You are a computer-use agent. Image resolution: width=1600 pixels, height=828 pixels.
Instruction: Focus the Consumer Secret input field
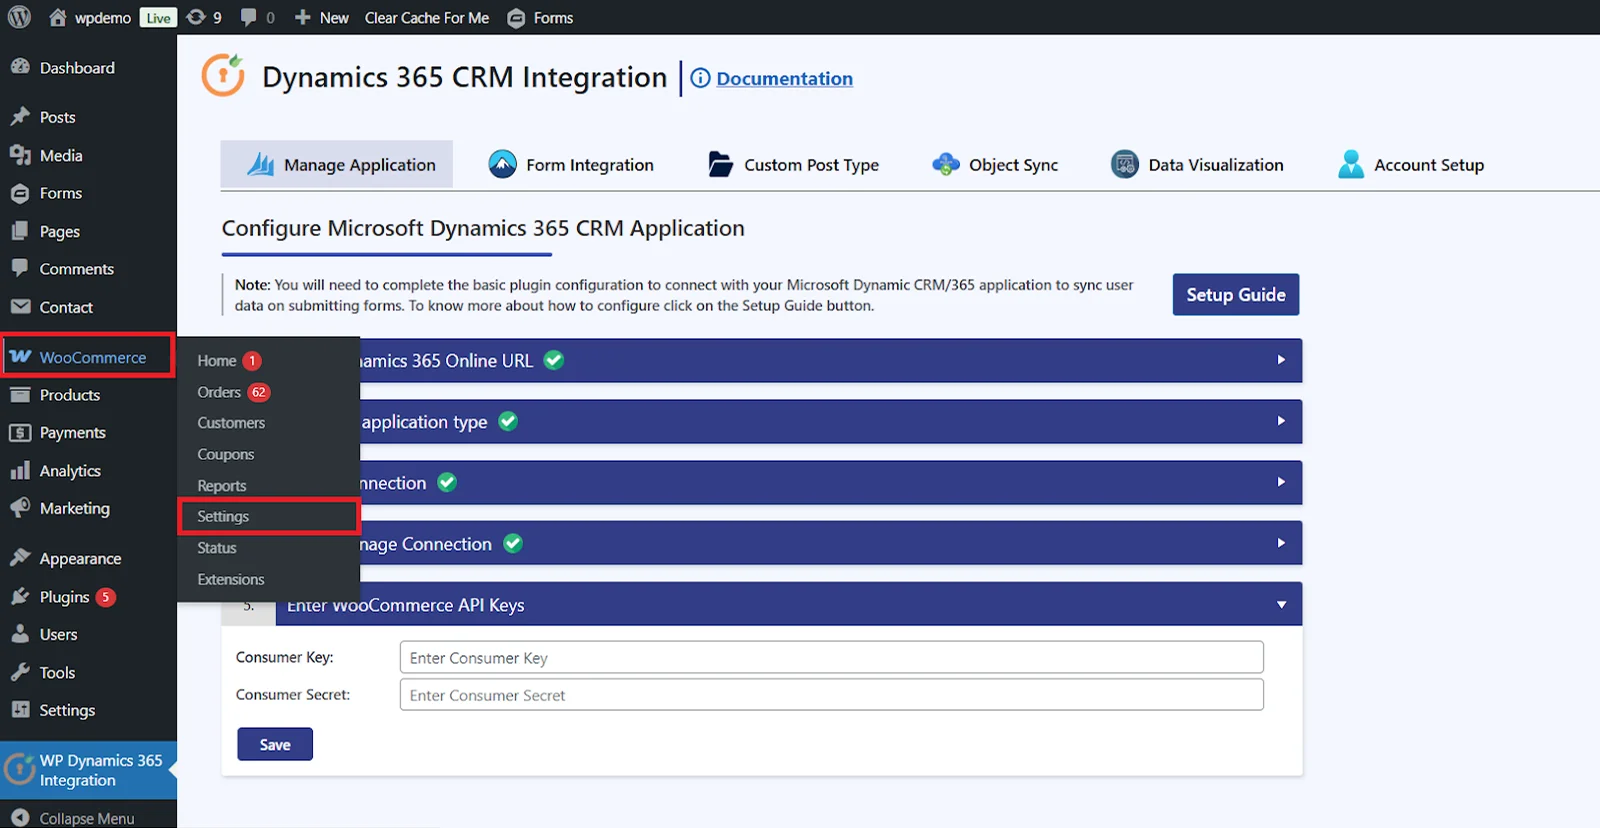[832, 695]
